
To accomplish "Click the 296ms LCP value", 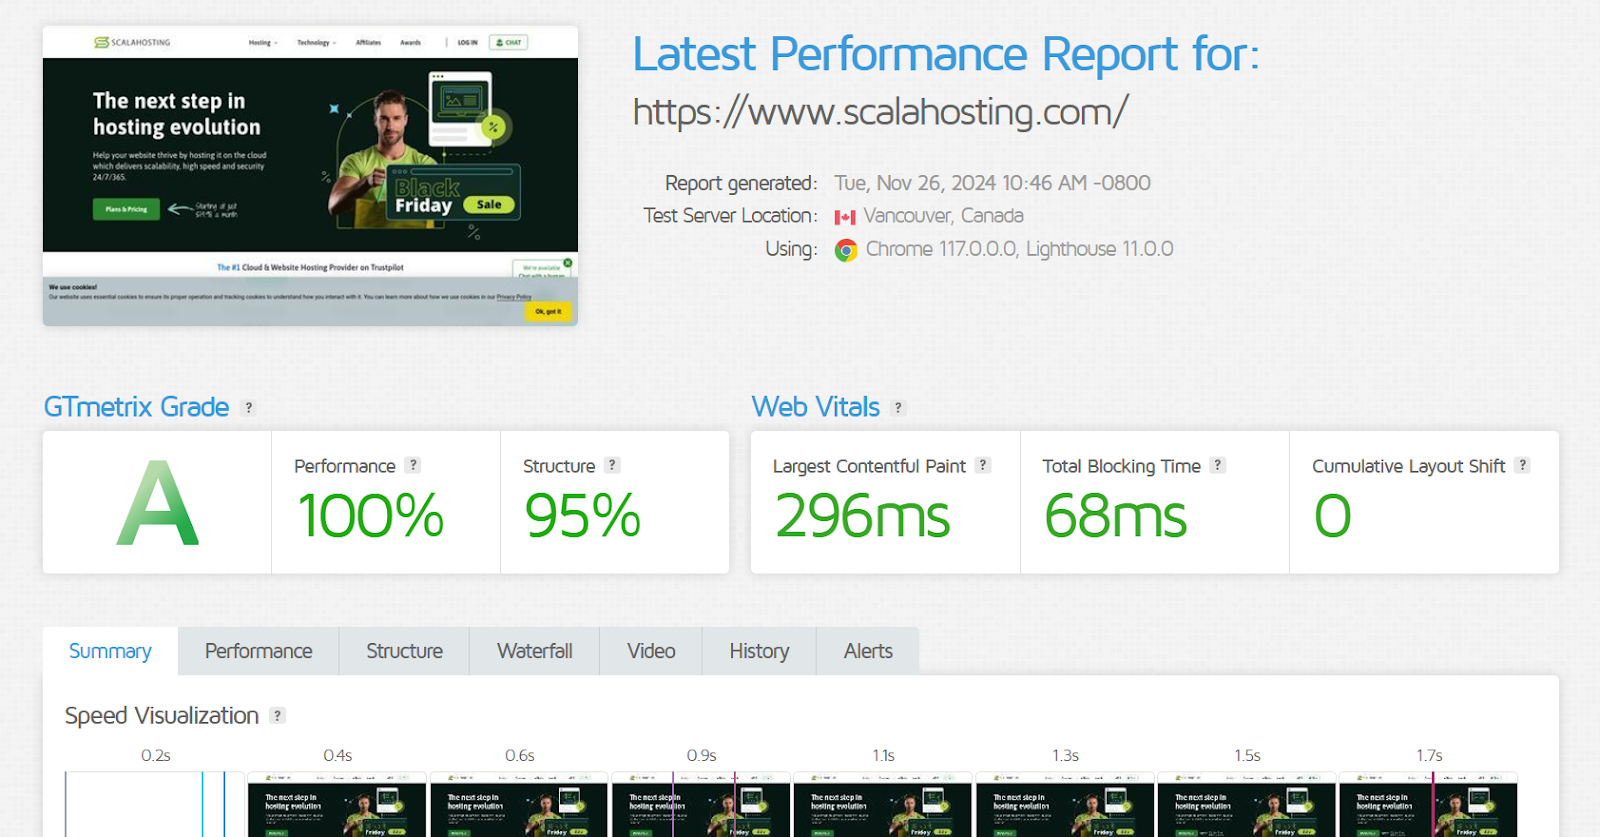I will coord(862,516).
